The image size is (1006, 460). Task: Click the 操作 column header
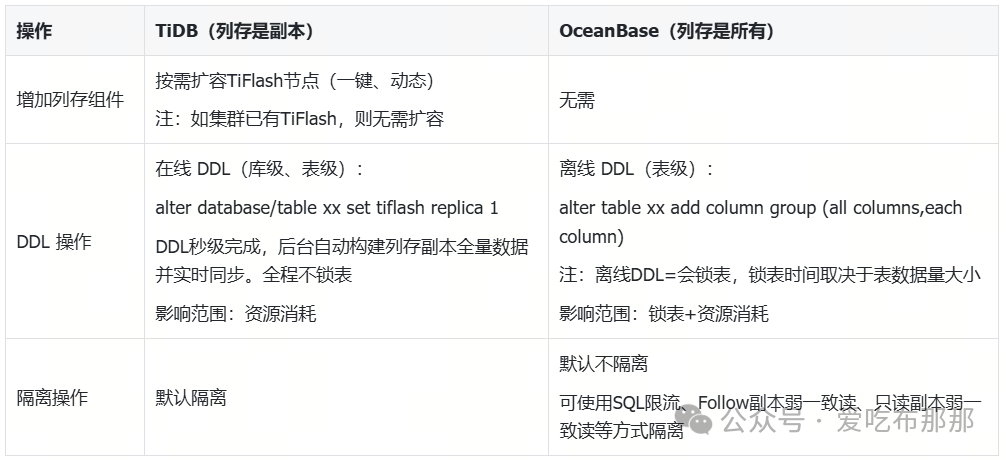pyautogui.click(x=35, y=31)
